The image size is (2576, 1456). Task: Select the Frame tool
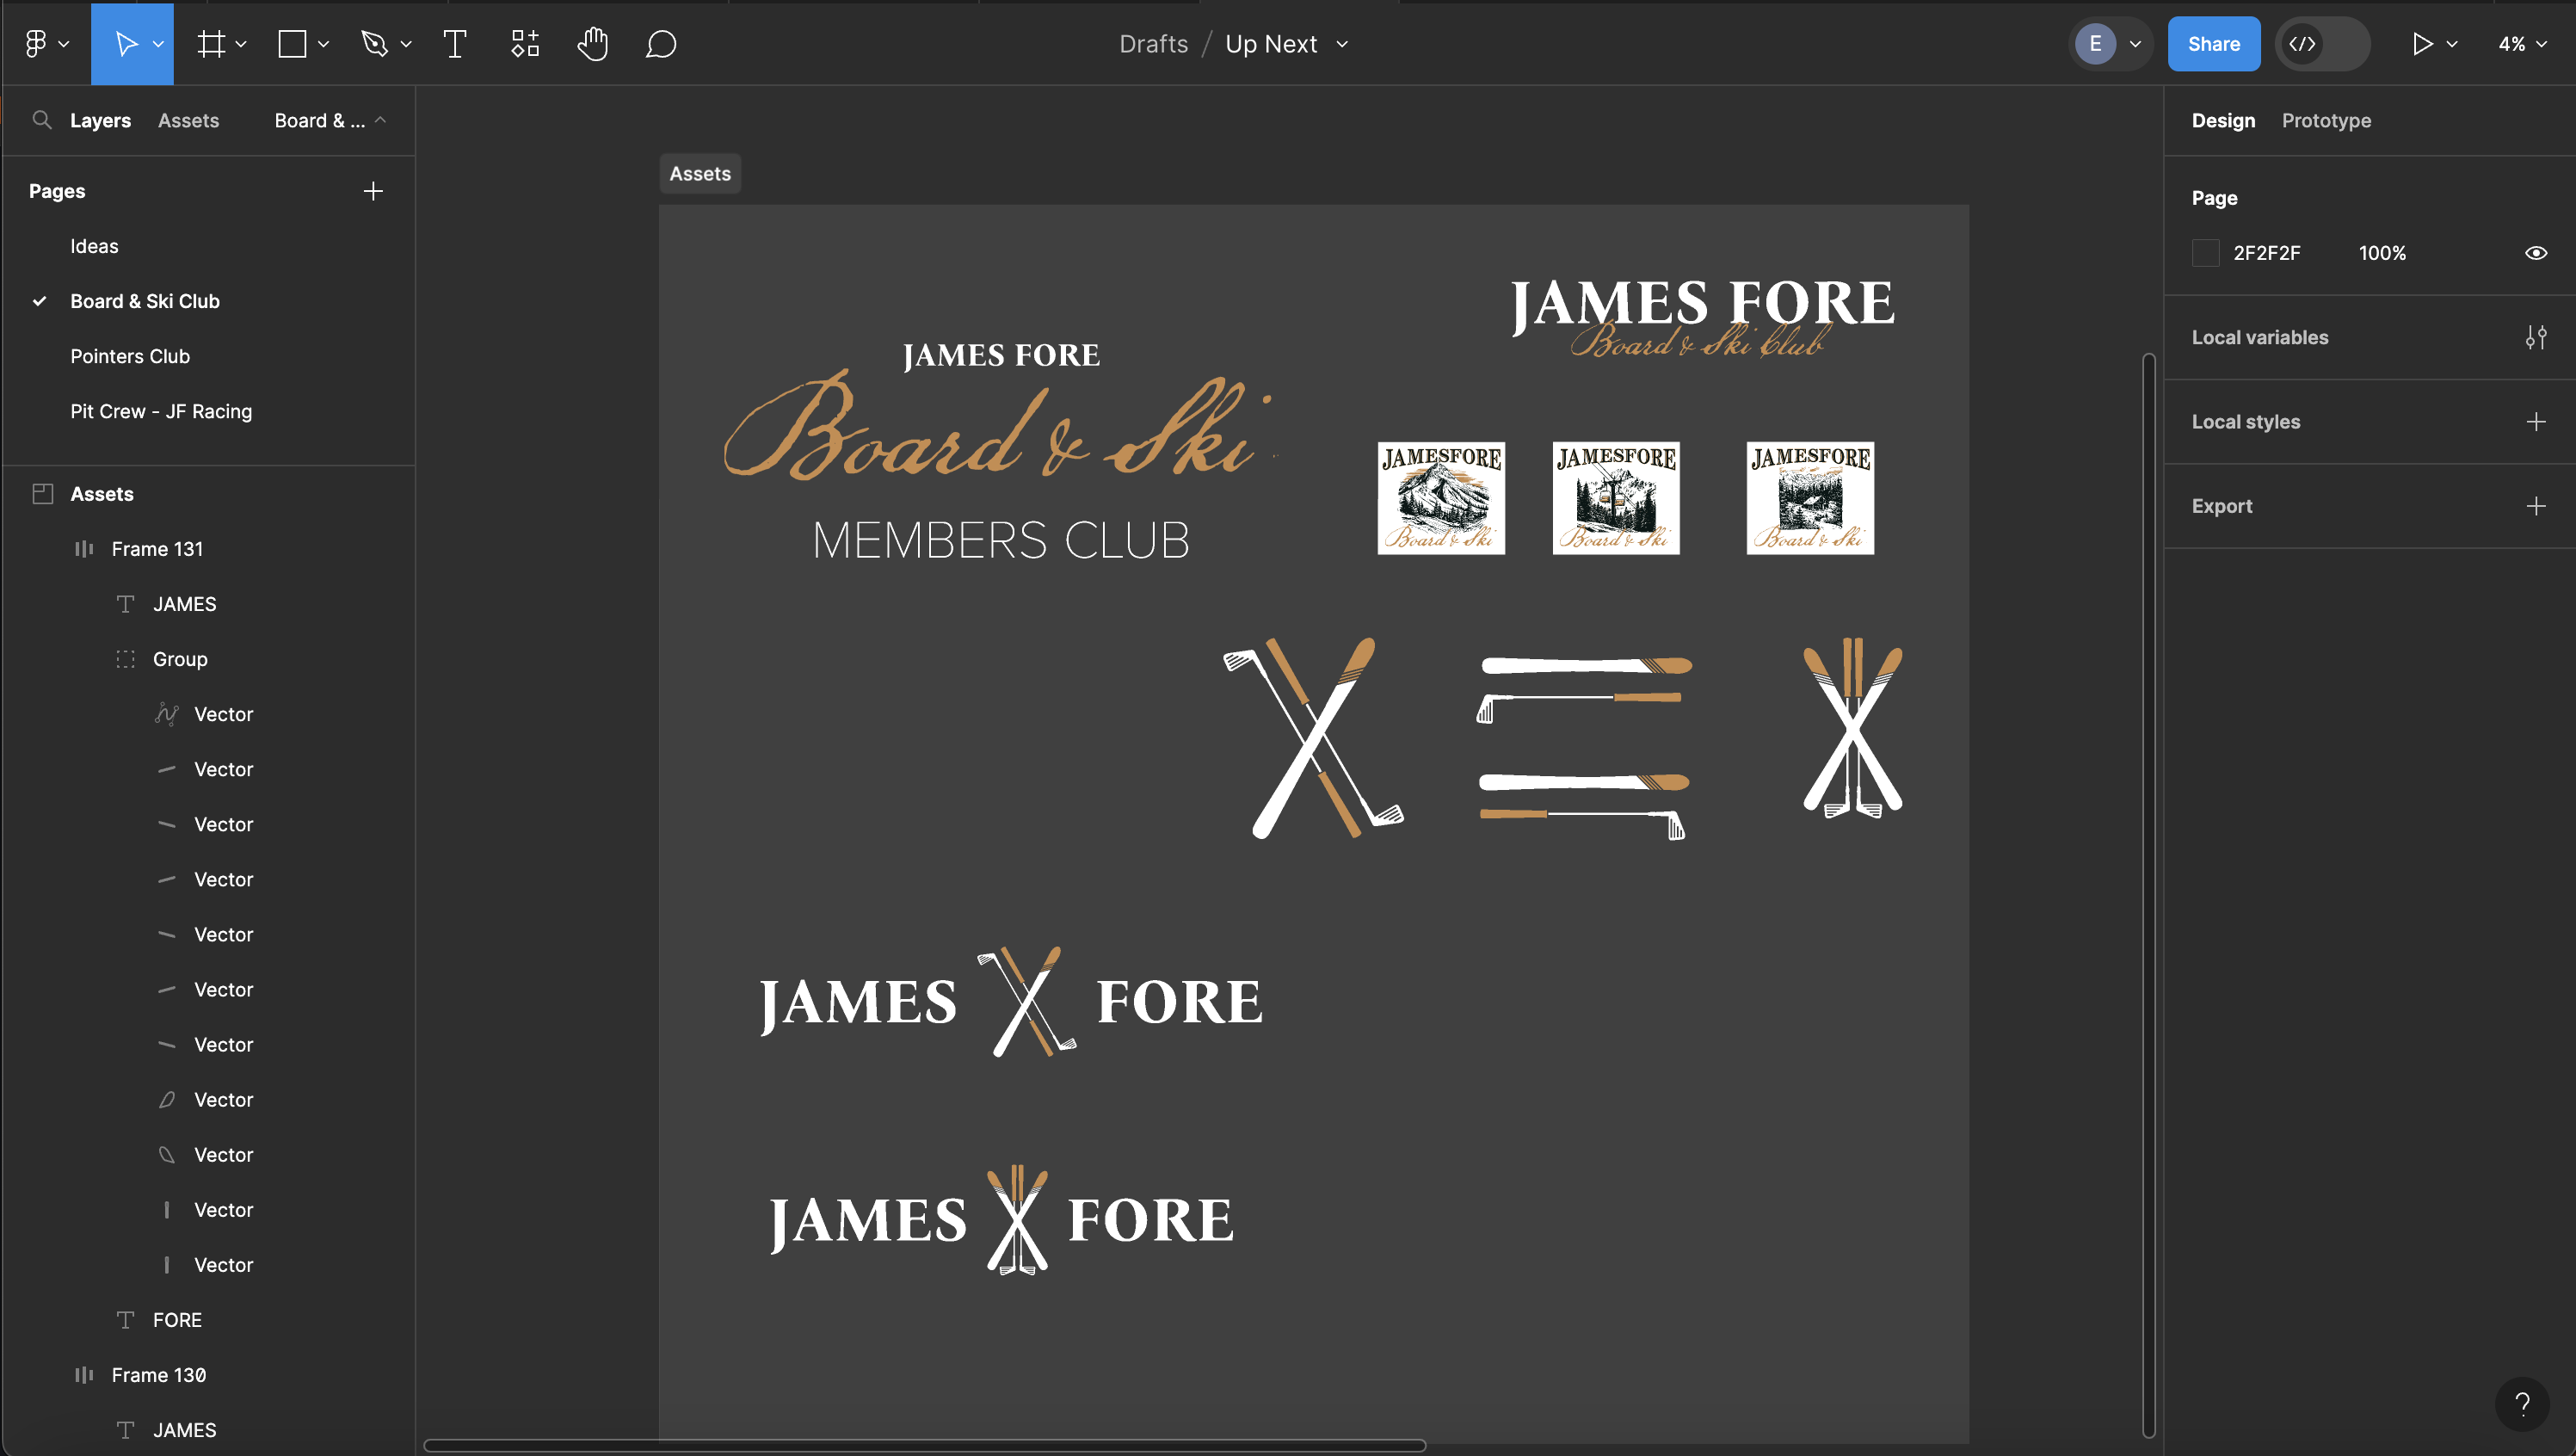point(211,44)
